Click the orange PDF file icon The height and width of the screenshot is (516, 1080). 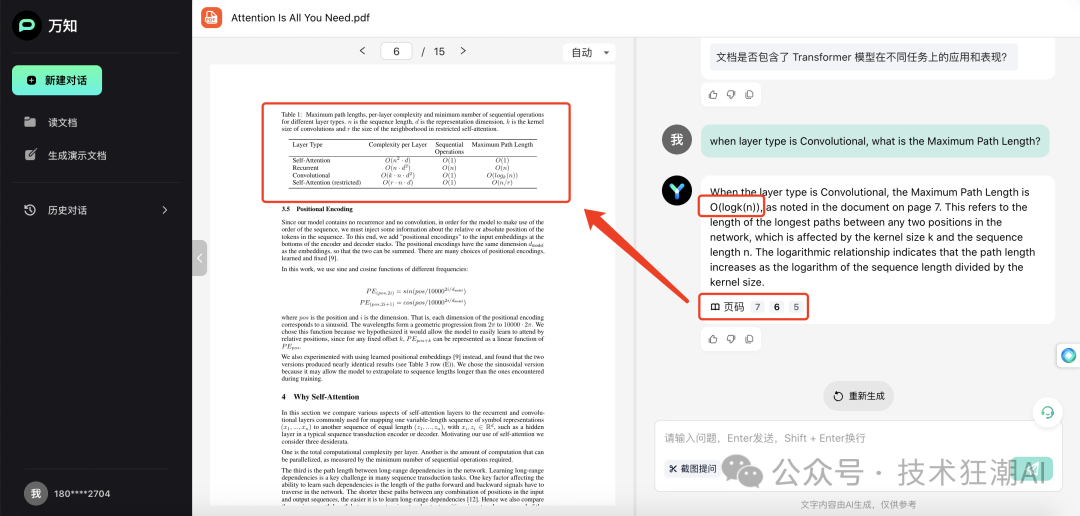tap(211, 18)
